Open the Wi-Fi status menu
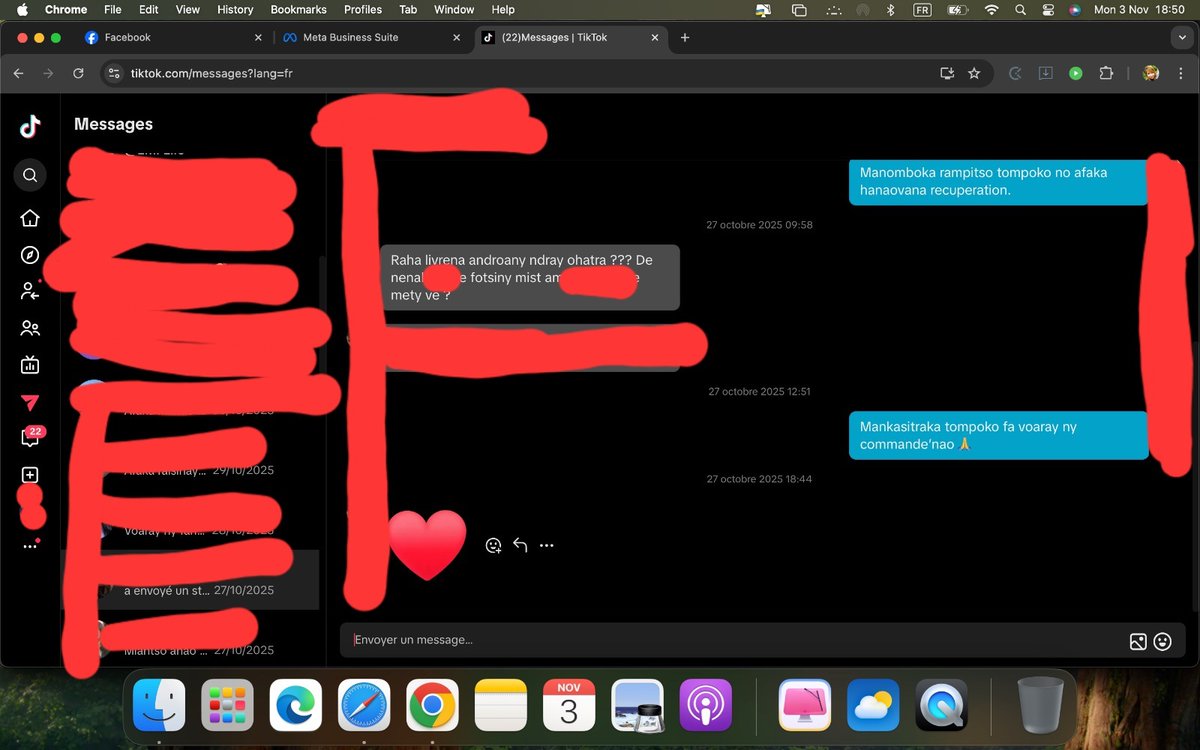This screenshot has height=750, width=1200. click(991, 9)
